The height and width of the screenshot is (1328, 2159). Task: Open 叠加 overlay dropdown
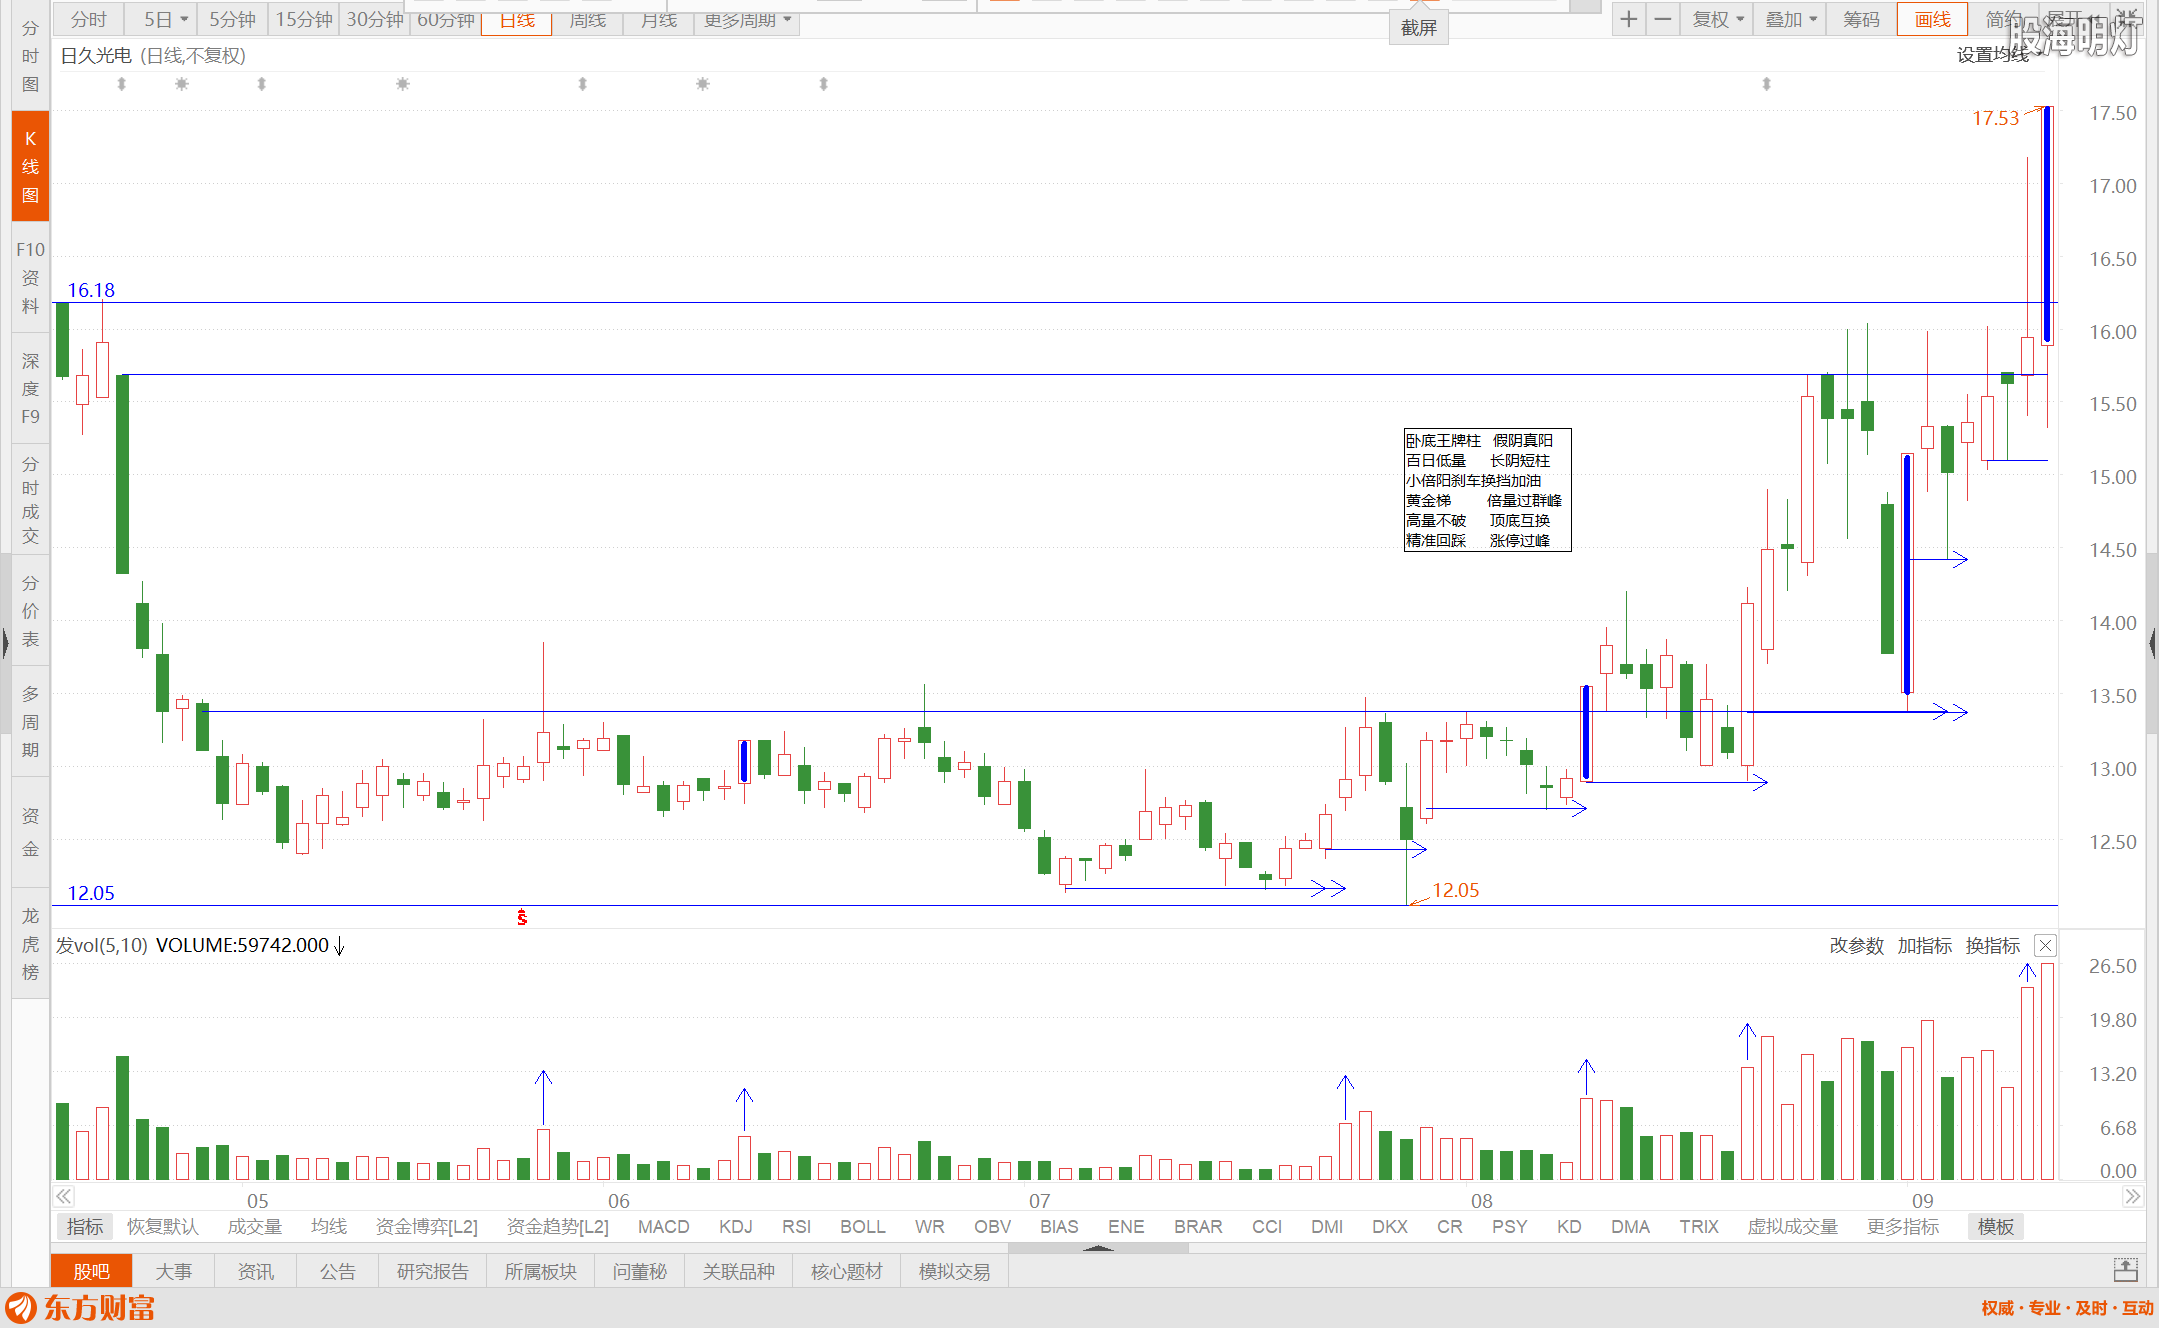[x=1790, y=19]
